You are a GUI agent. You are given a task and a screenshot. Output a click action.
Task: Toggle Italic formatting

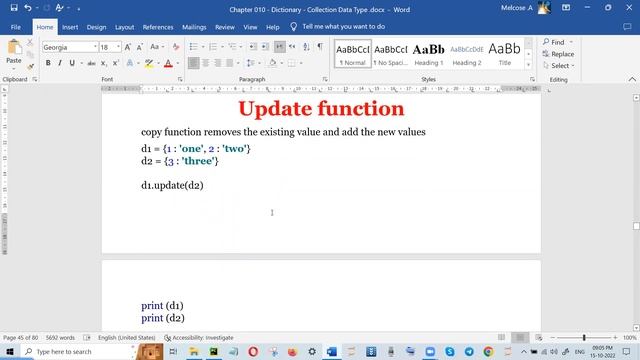pyautogui.click(x=60, y=63)
